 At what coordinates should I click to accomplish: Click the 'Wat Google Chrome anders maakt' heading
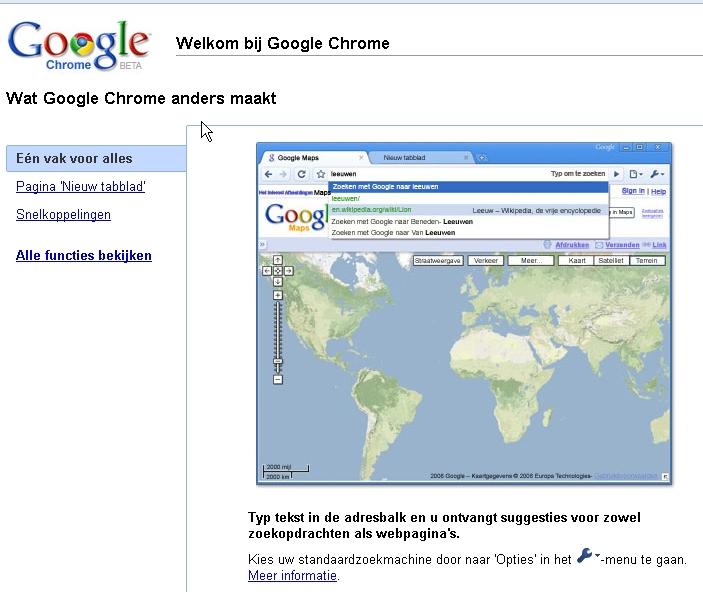(x=141, y=98)
